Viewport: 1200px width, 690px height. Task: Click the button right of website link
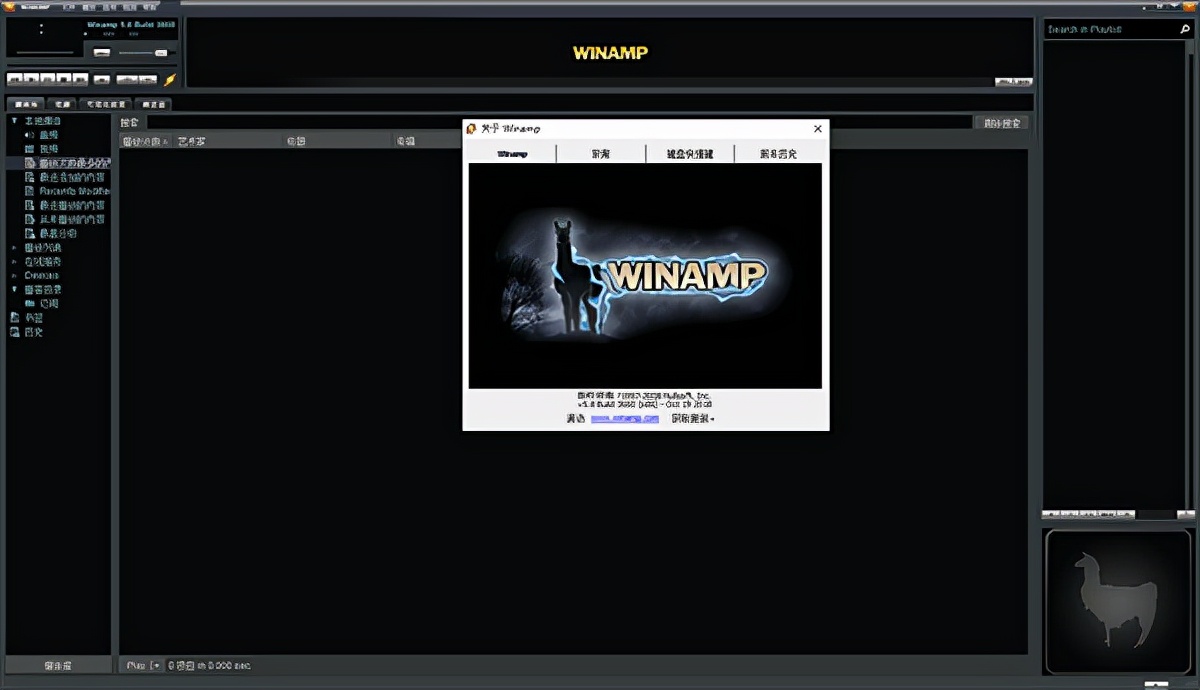pyautogui.click(x=693, y=419)
